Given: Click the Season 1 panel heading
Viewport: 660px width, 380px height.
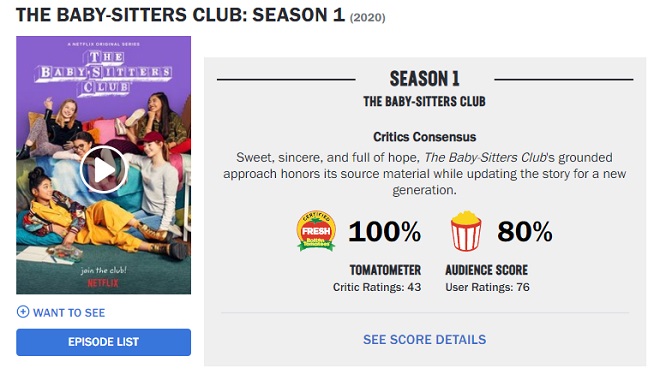Looking at the screenshot, I should click(425, 79).
